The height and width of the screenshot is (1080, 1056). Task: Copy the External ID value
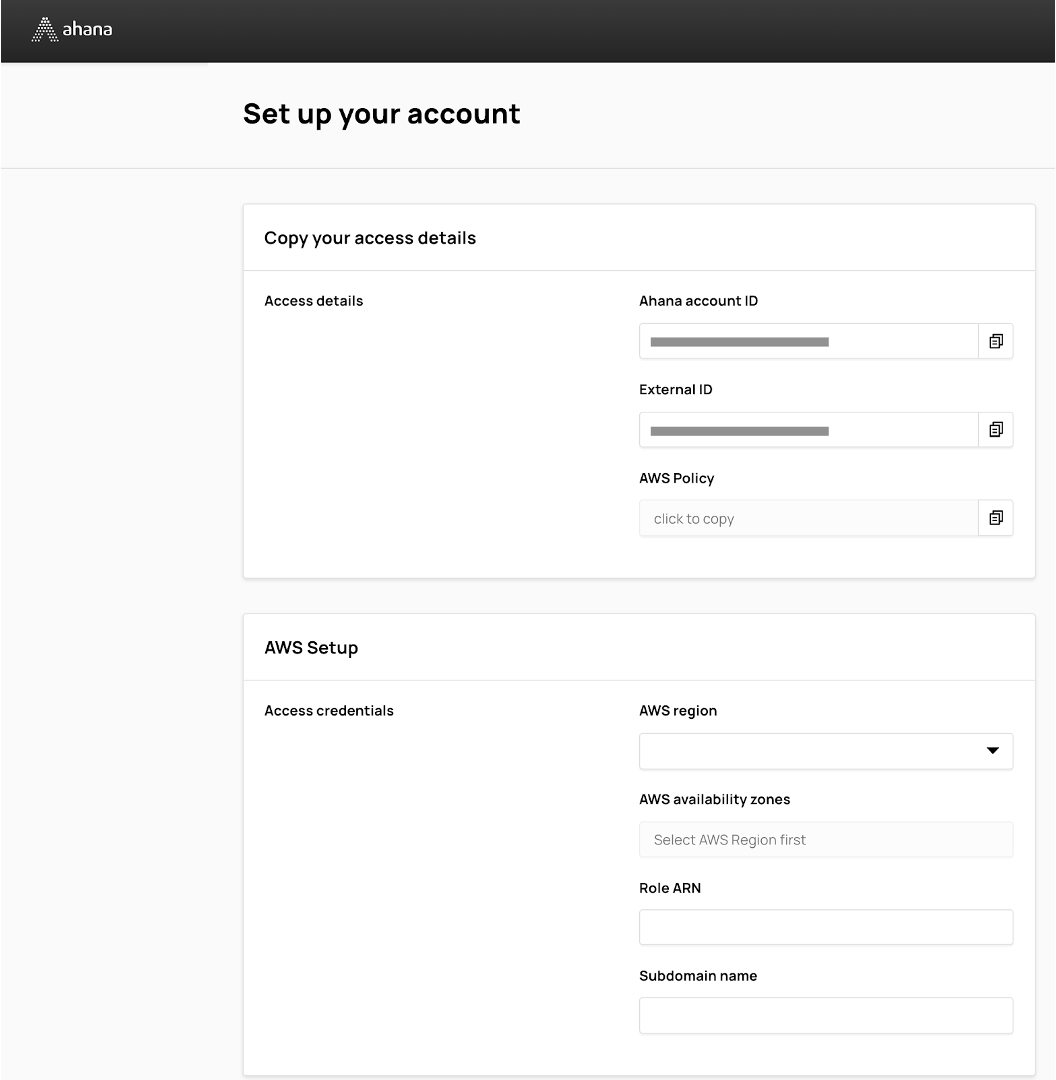tap(996, 430)
